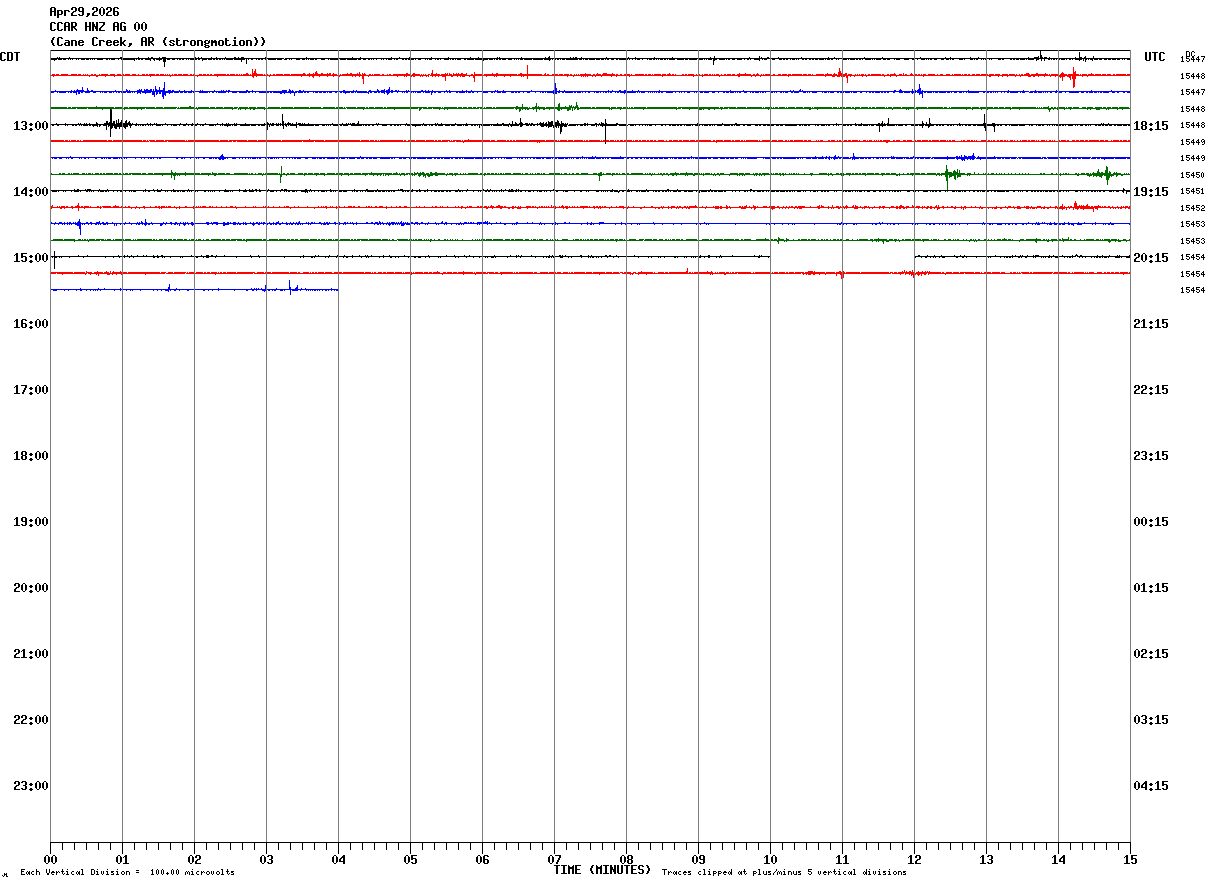This screenshot has width=1210, height=886.
Task: Click minute tick label "13" on the axis
Action: pos(986,859)
